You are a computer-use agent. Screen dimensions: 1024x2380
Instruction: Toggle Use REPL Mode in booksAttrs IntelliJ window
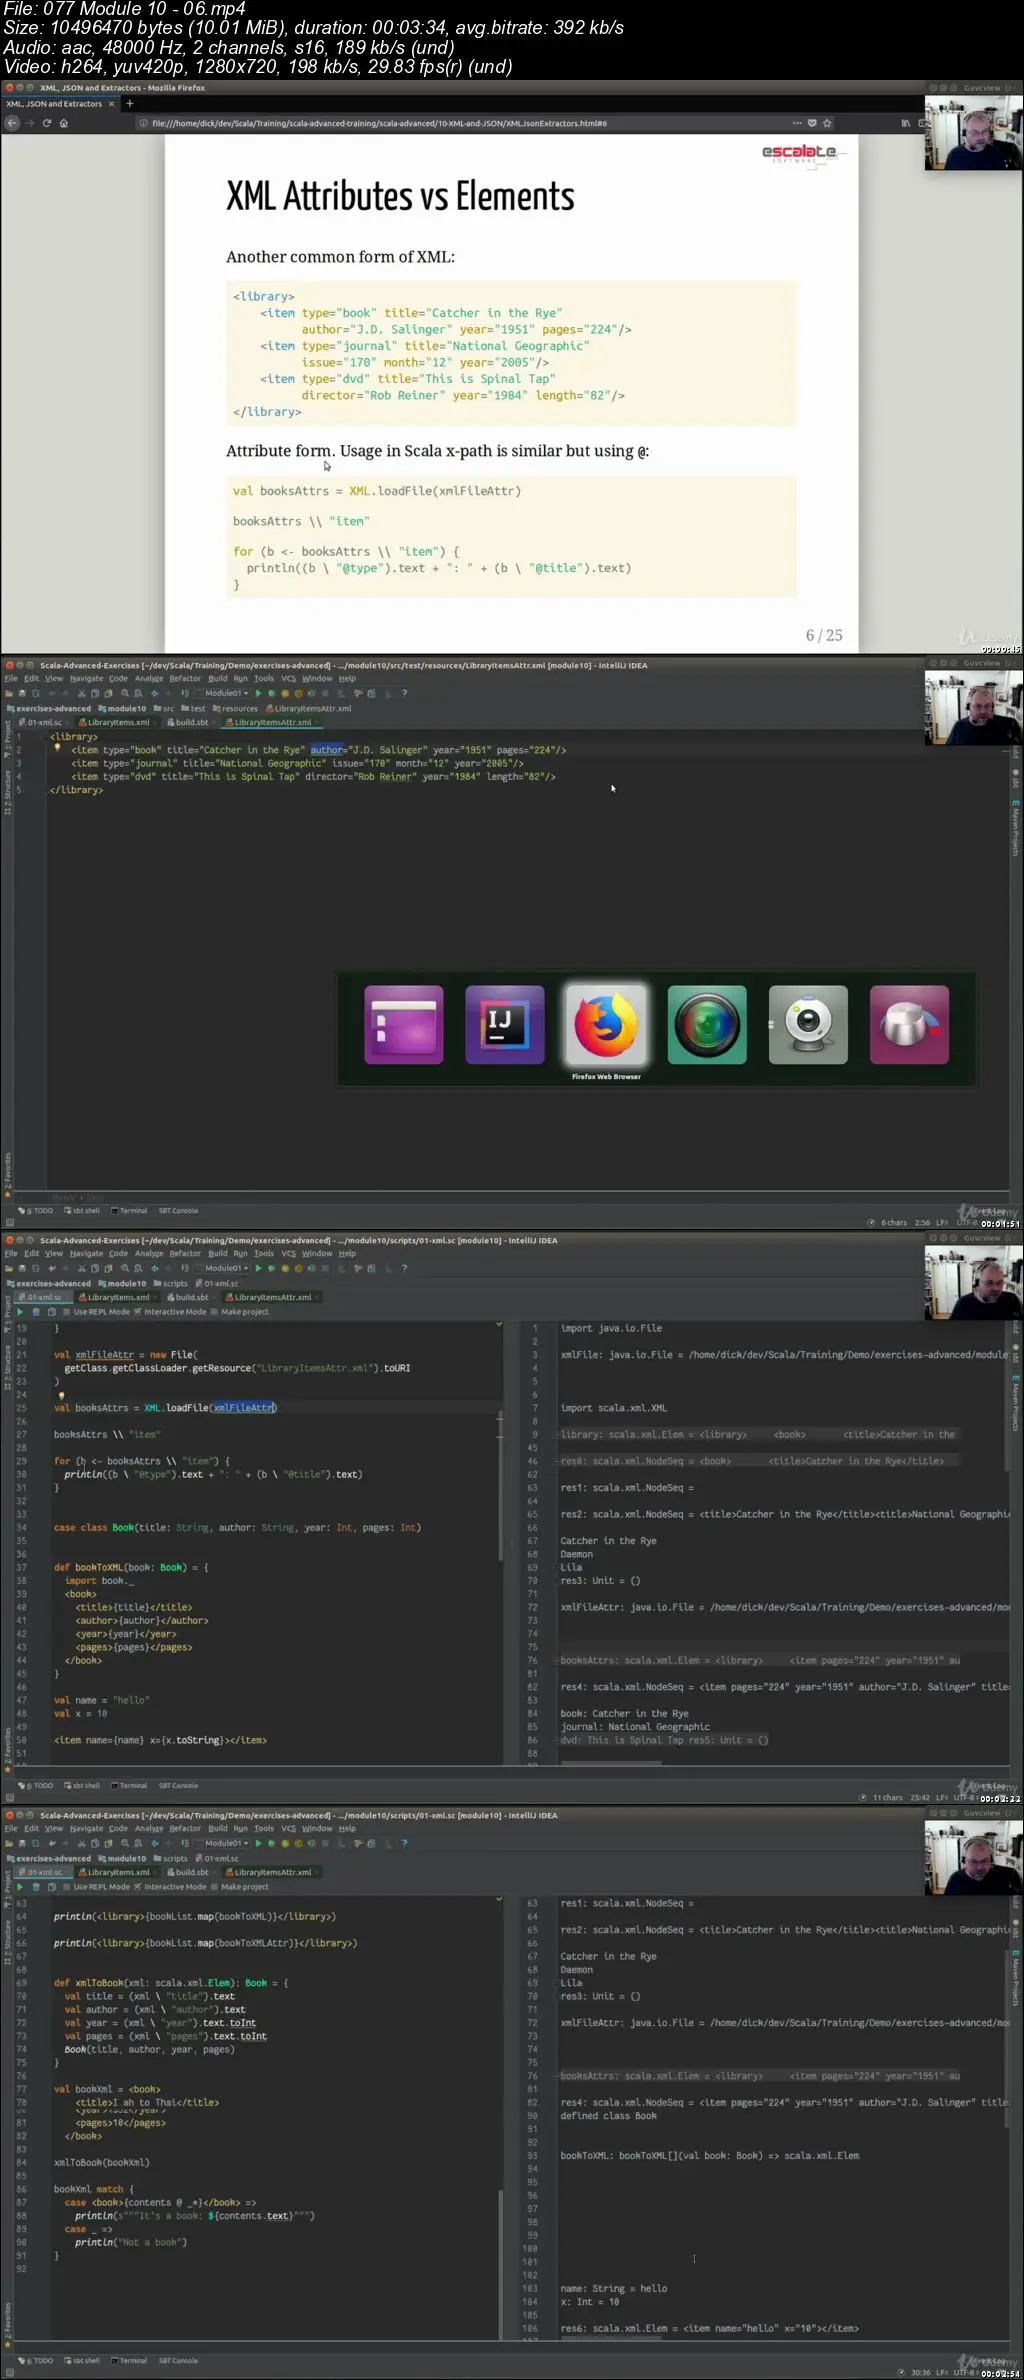click(96, 1311)
